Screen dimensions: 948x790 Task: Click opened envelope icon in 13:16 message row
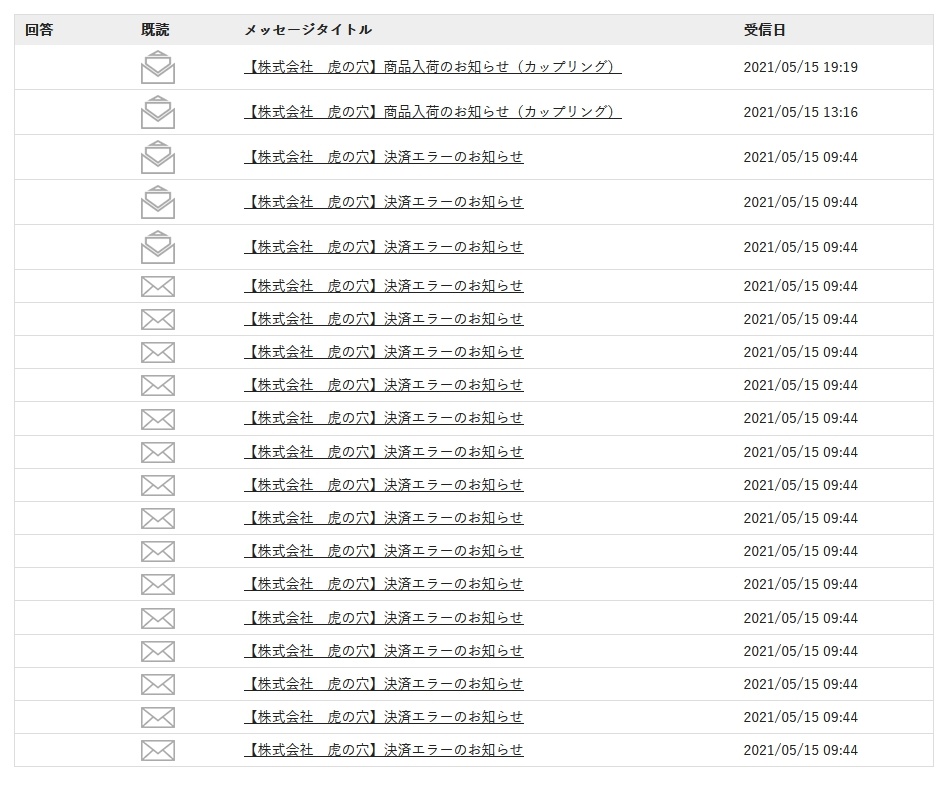point(158,112)
